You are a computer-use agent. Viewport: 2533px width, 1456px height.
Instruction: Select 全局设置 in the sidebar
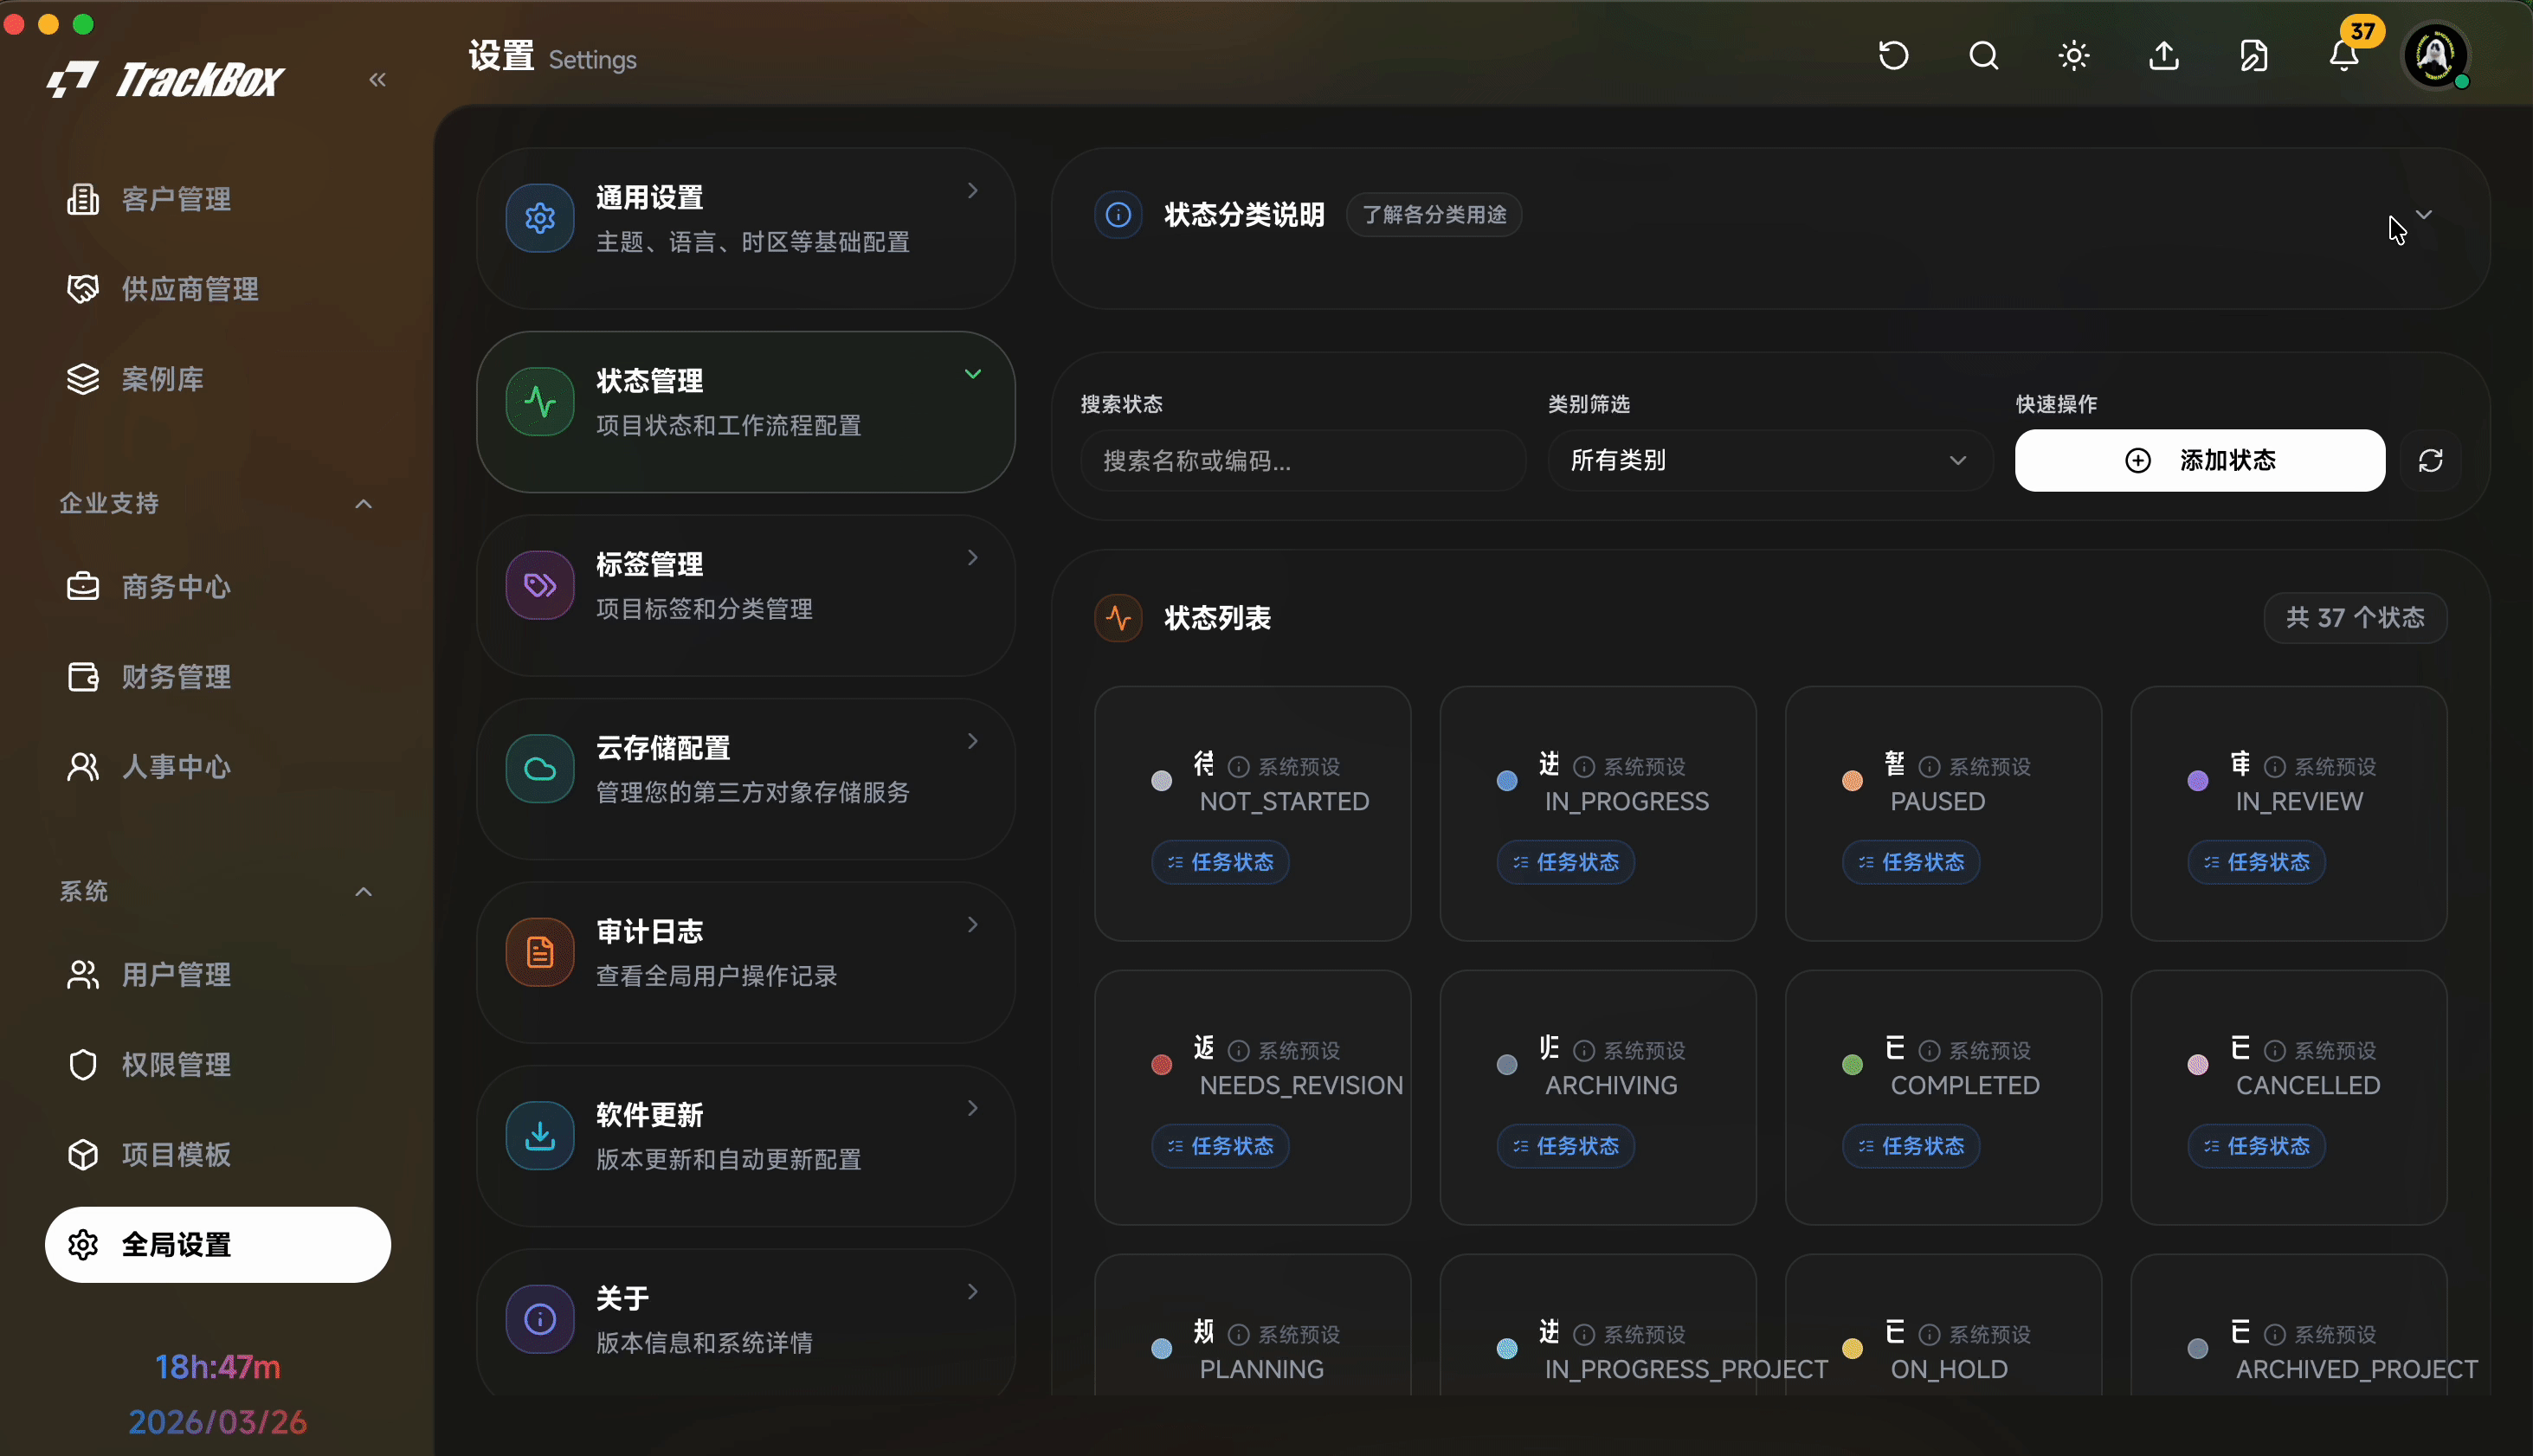click(x=218, y=1245)
